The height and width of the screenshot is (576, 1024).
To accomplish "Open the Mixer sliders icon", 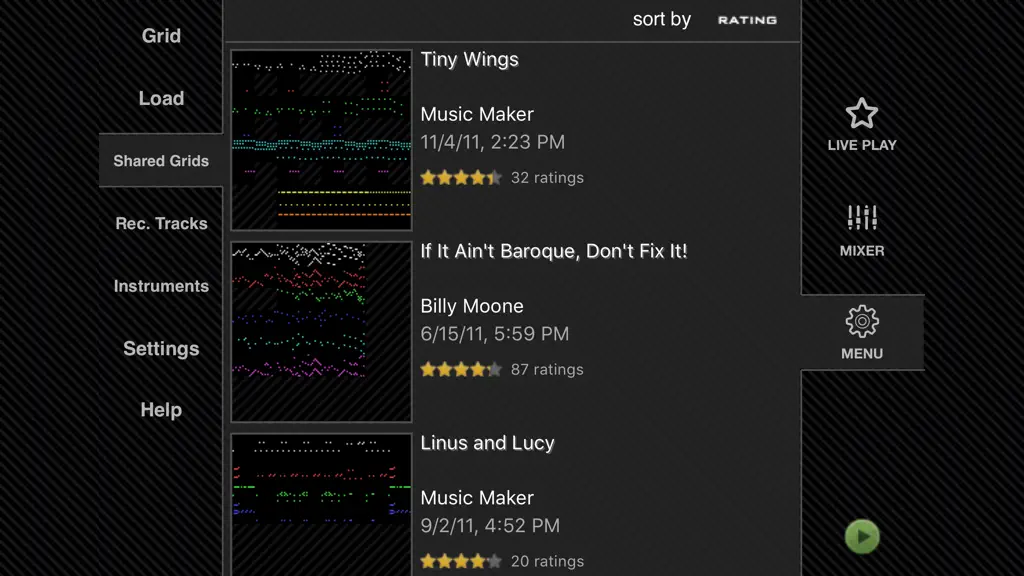I will pyautogui.click(x=861, y=217).
